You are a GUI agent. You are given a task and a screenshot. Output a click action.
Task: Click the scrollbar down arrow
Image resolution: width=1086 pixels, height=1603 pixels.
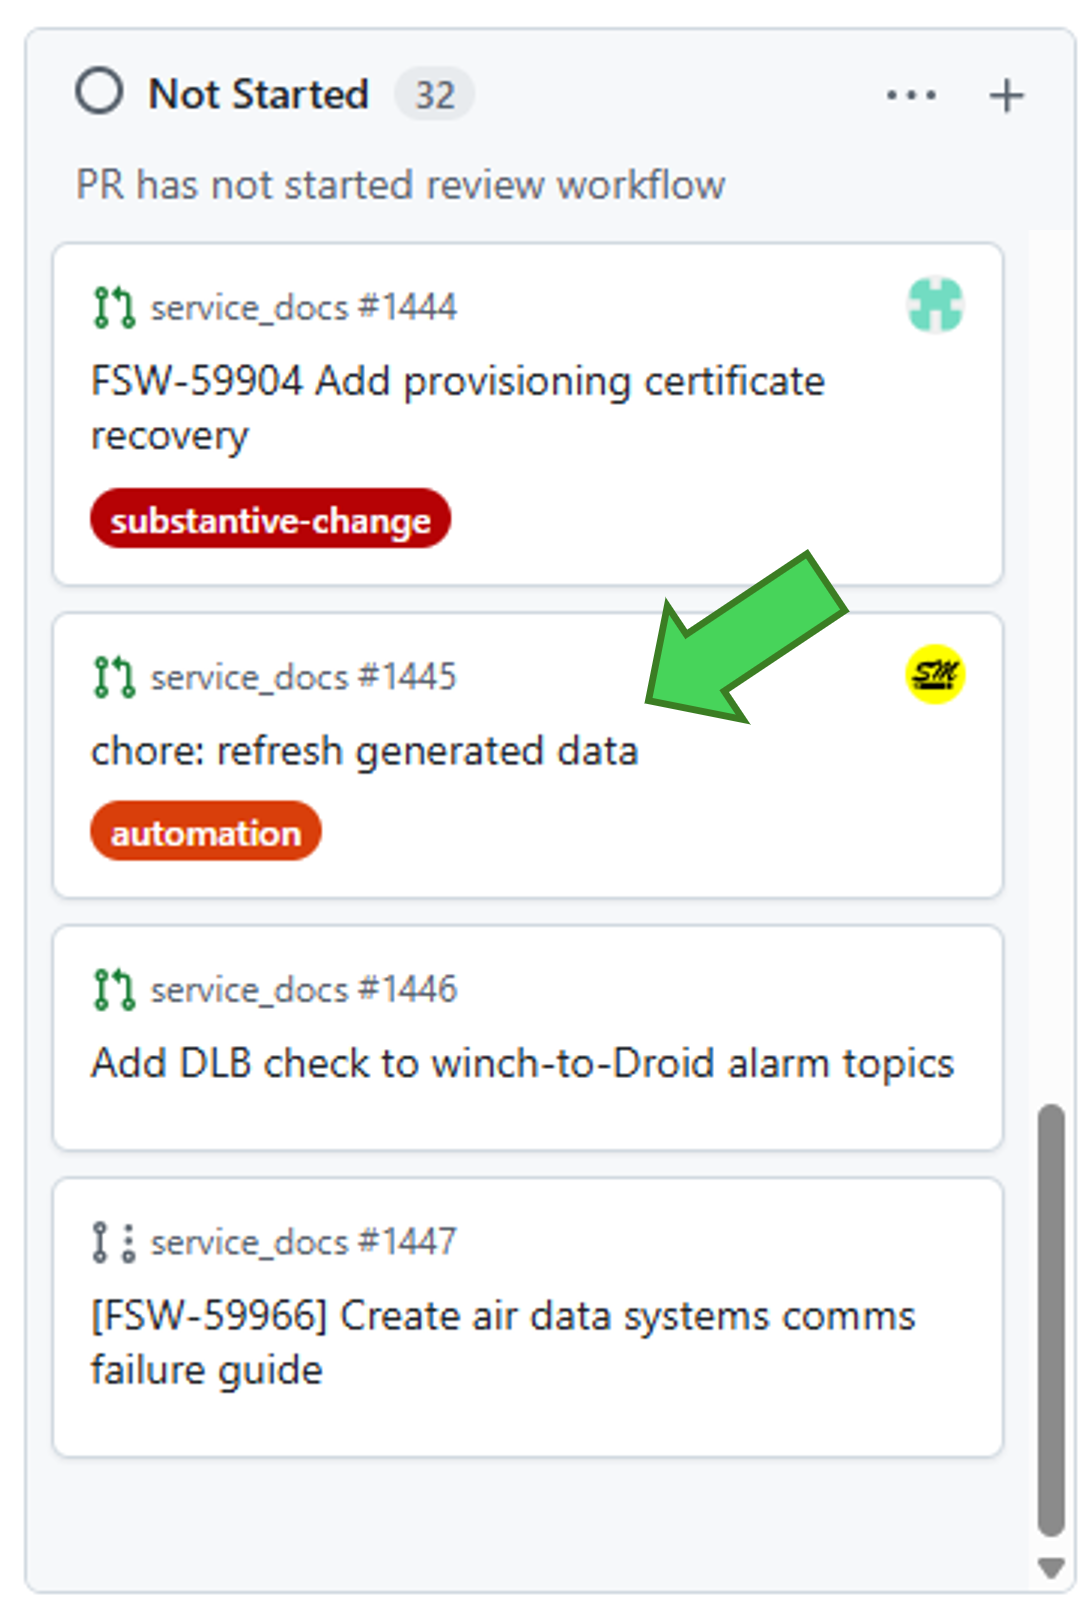tap(1050, 1567)
